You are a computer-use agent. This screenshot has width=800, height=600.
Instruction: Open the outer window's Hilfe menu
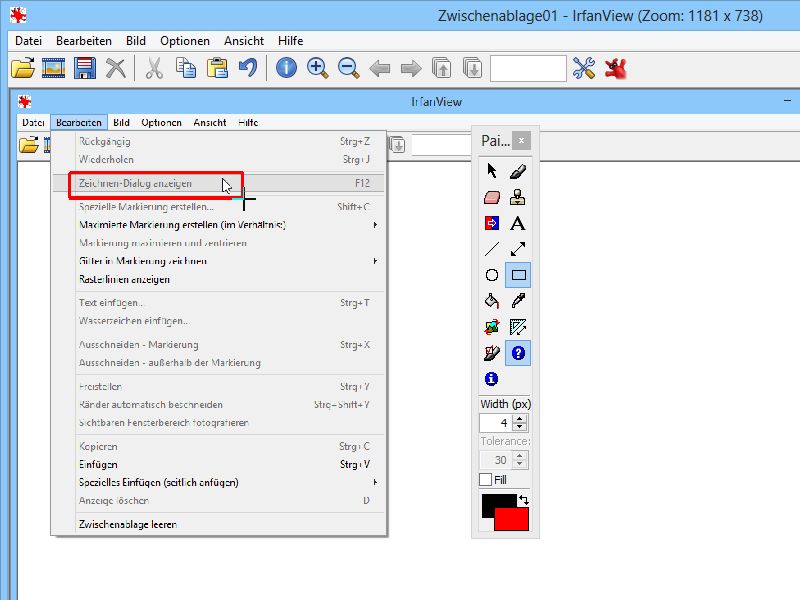(x=290, y=41)
